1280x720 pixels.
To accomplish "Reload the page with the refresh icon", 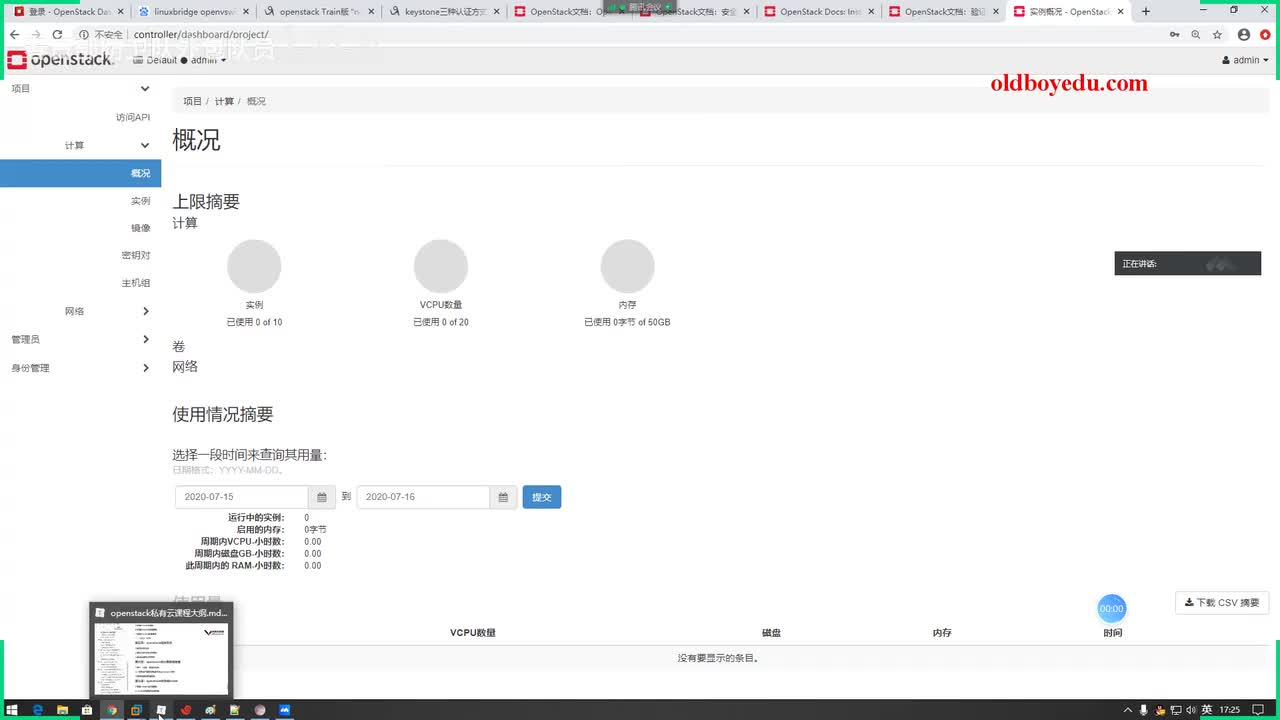I will 57,34.
